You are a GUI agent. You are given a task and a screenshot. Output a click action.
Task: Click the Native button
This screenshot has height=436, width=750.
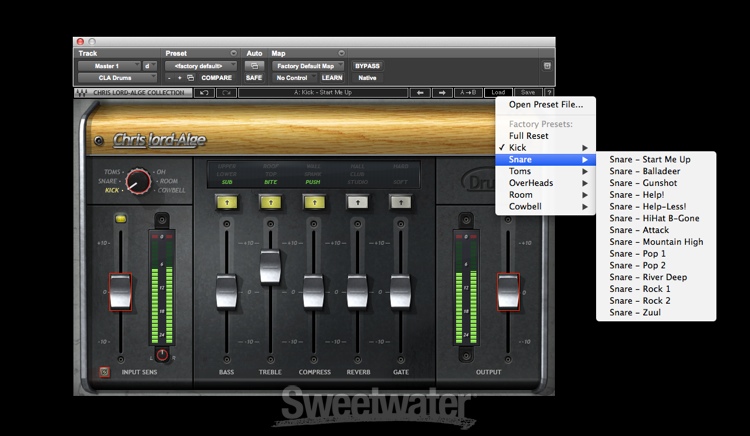[367, 78]
